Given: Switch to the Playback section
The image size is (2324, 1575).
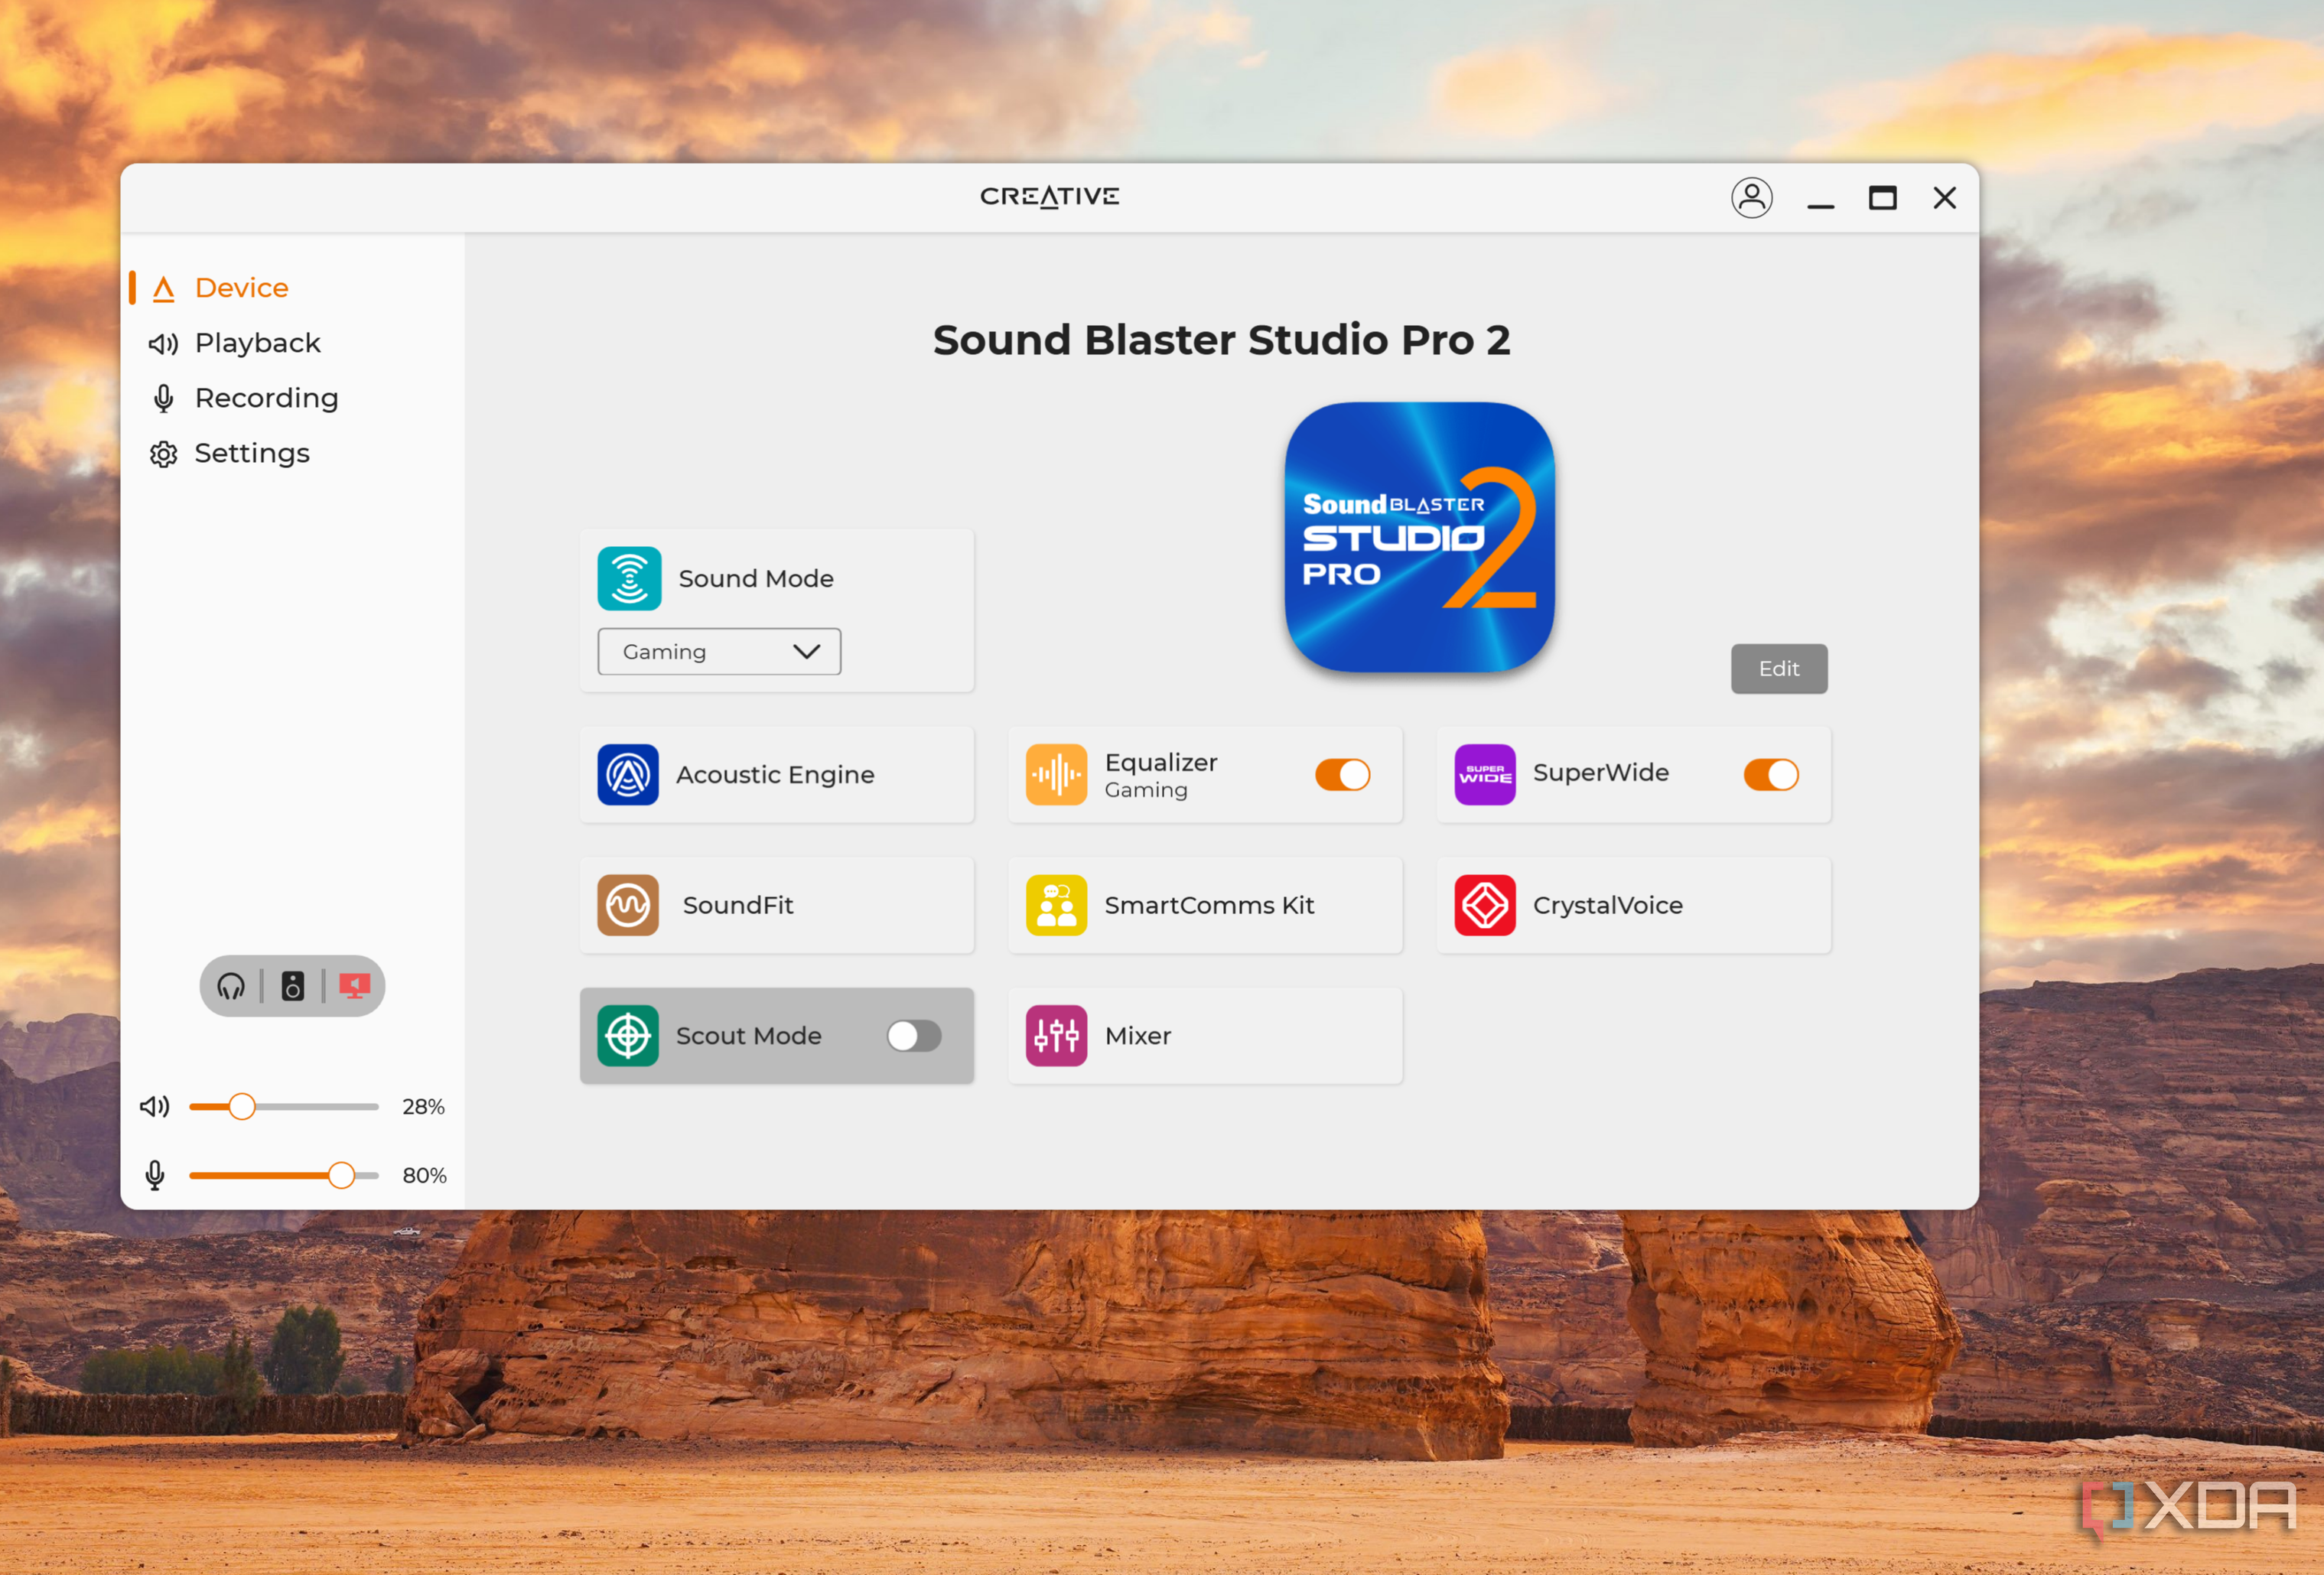Looking at the screenshot, I should (258, 342).
